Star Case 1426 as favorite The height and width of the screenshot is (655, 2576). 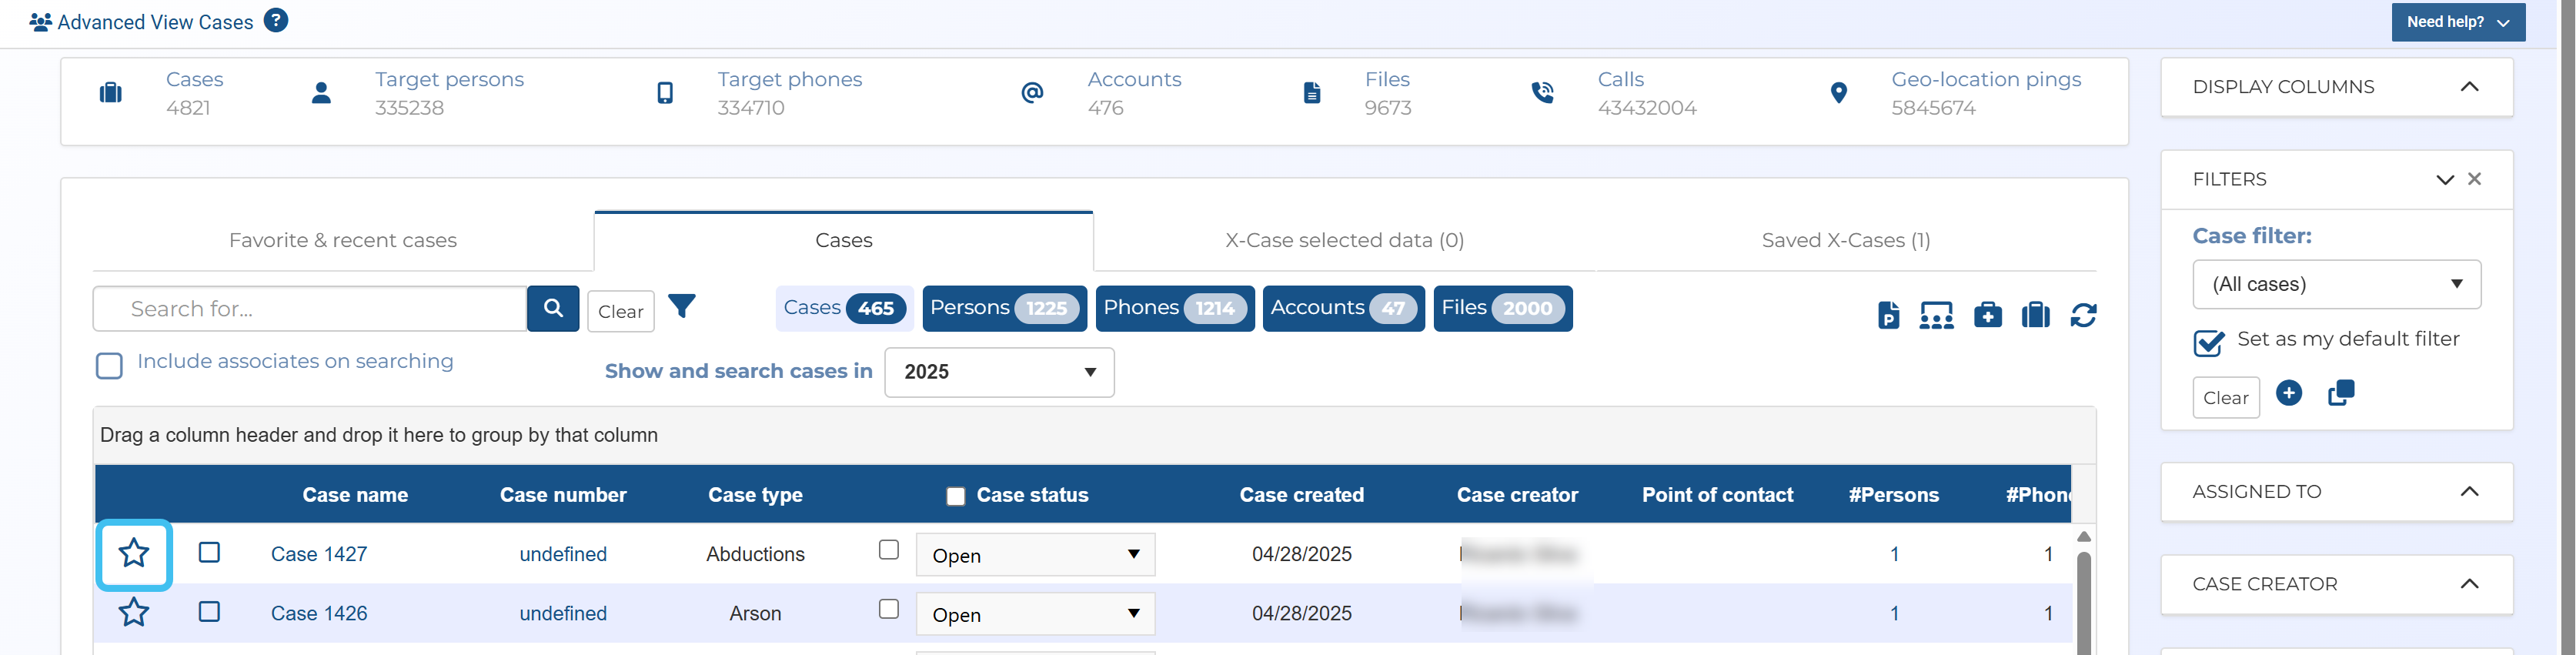[x=134, y=612]
